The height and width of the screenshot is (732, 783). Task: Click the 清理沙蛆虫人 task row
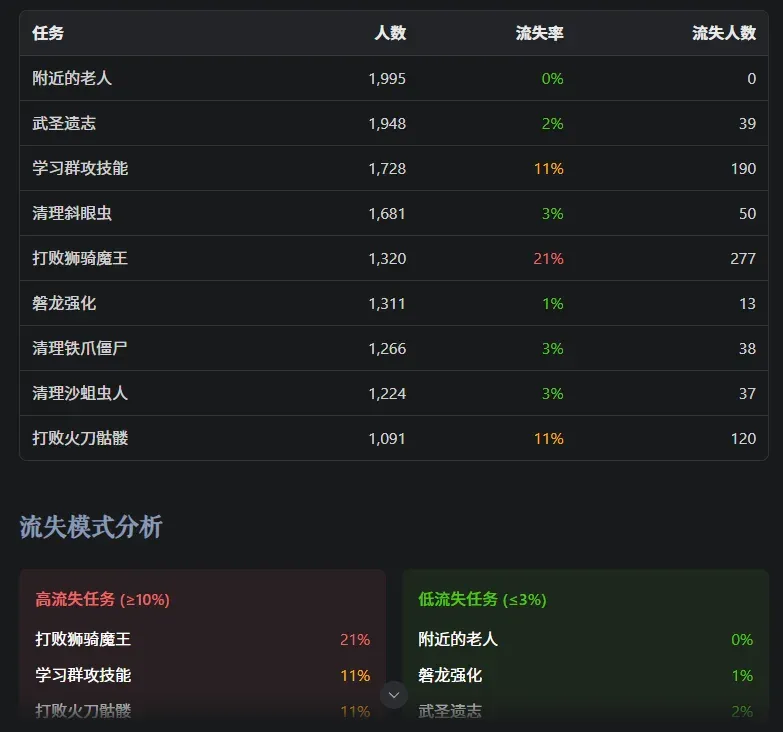point(393,393)
